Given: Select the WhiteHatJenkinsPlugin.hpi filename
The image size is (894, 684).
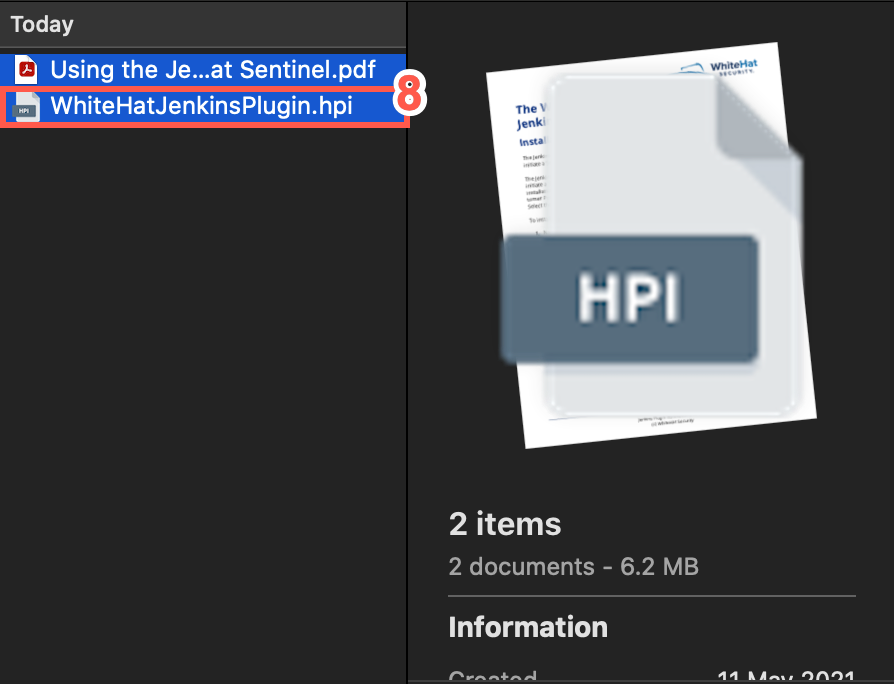Looking at the screenshot, I should tap(201, 106).
